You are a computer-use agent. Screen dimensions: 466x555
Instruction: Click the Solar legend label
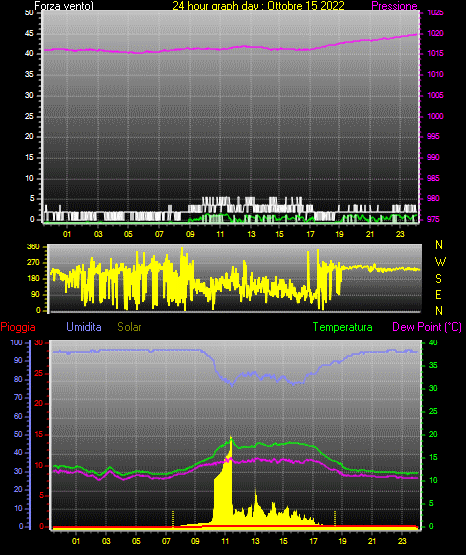pyautogui.click(x=129, y=327)
